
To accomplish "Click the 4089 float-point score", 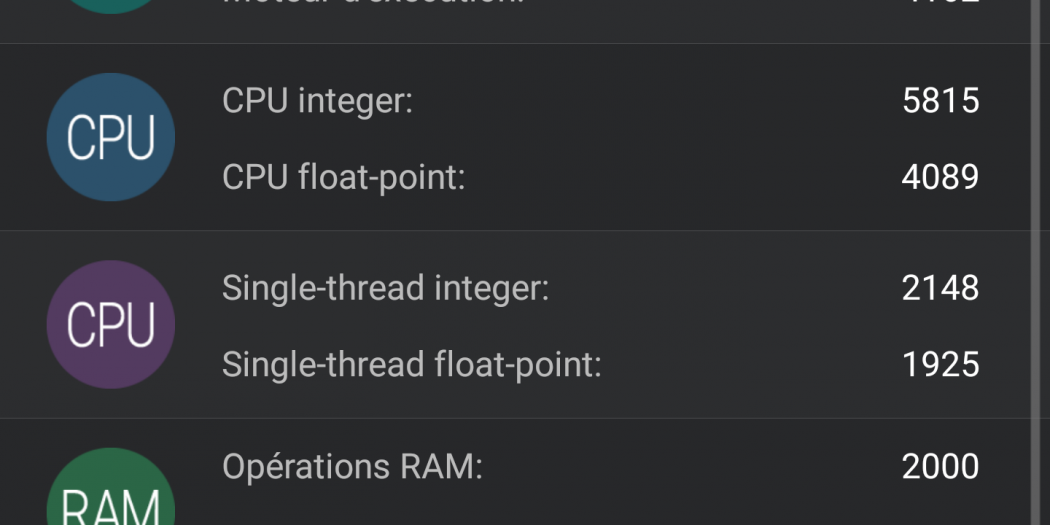I will 940,177.
